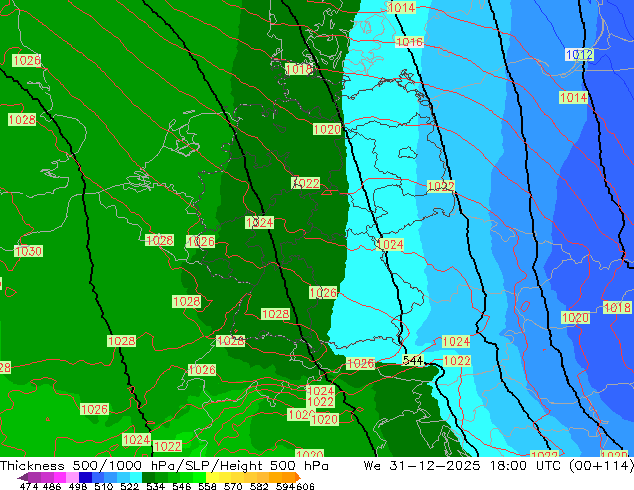Select the 1012 isobar label at top right
The width and height of the screenshot is (634, 490).
point(579,55)
